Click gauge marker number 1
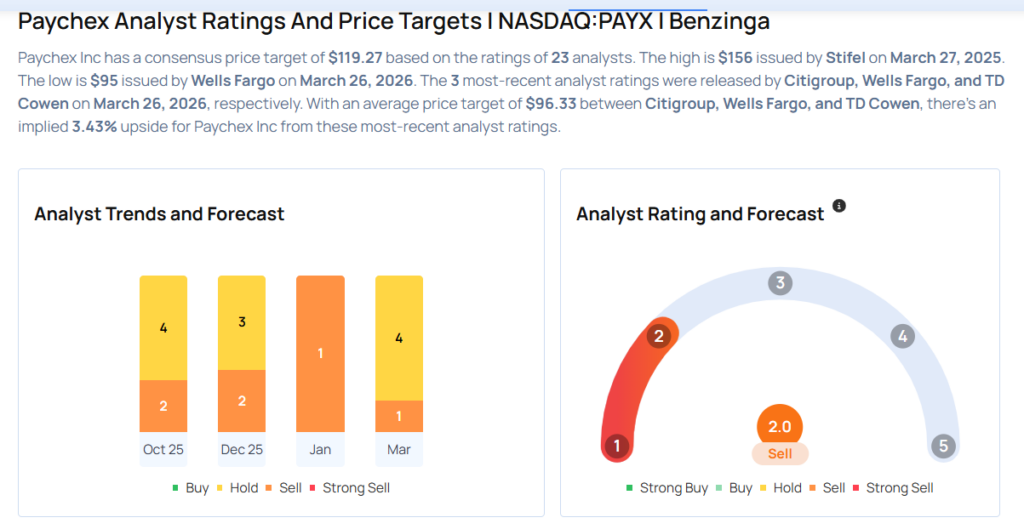1024x529 pixels. [x=617, y=445]
